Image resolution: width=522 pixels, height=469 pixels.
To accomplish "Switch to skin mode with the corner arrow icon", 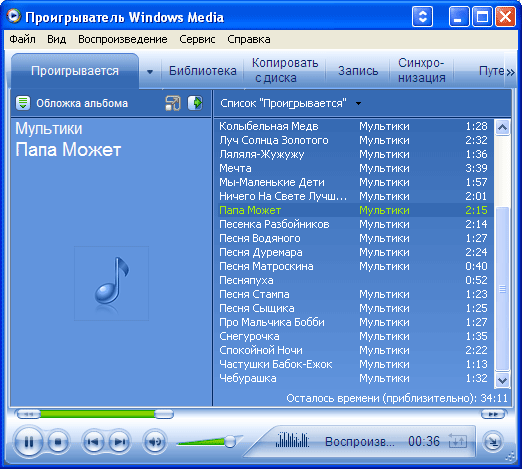I will 493,442.
